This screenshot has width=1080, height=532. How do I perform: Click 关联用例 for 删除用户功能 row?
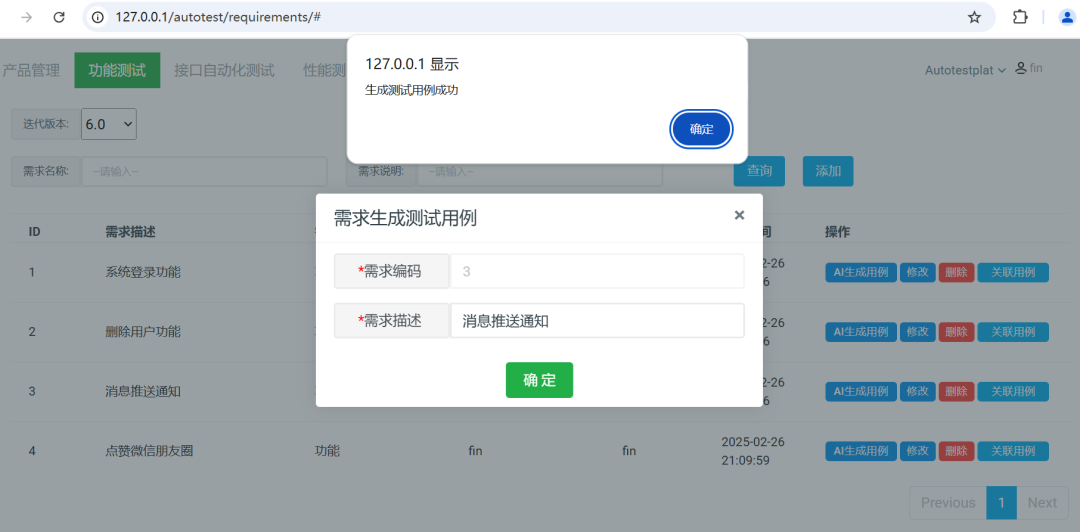tap(1013, 331)
